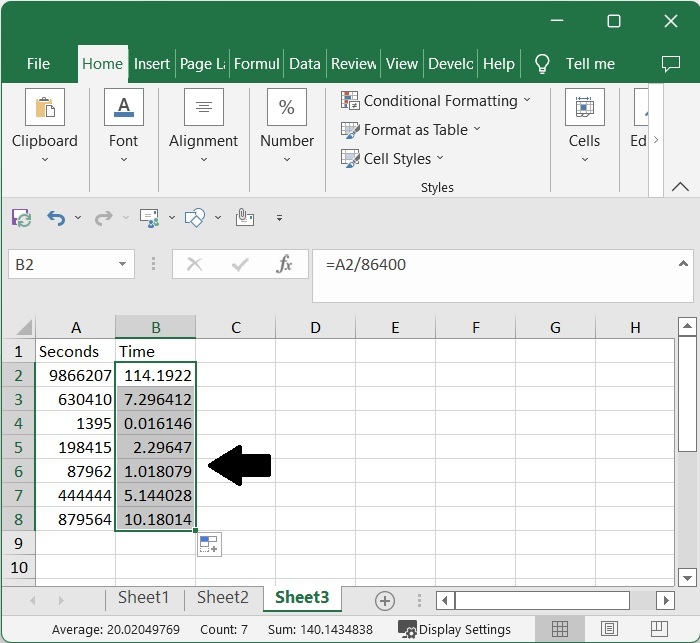Open the Shapes tool in Quick Access toolbar
The height and width of the screenshot is (643, 700).
(196, 217)
